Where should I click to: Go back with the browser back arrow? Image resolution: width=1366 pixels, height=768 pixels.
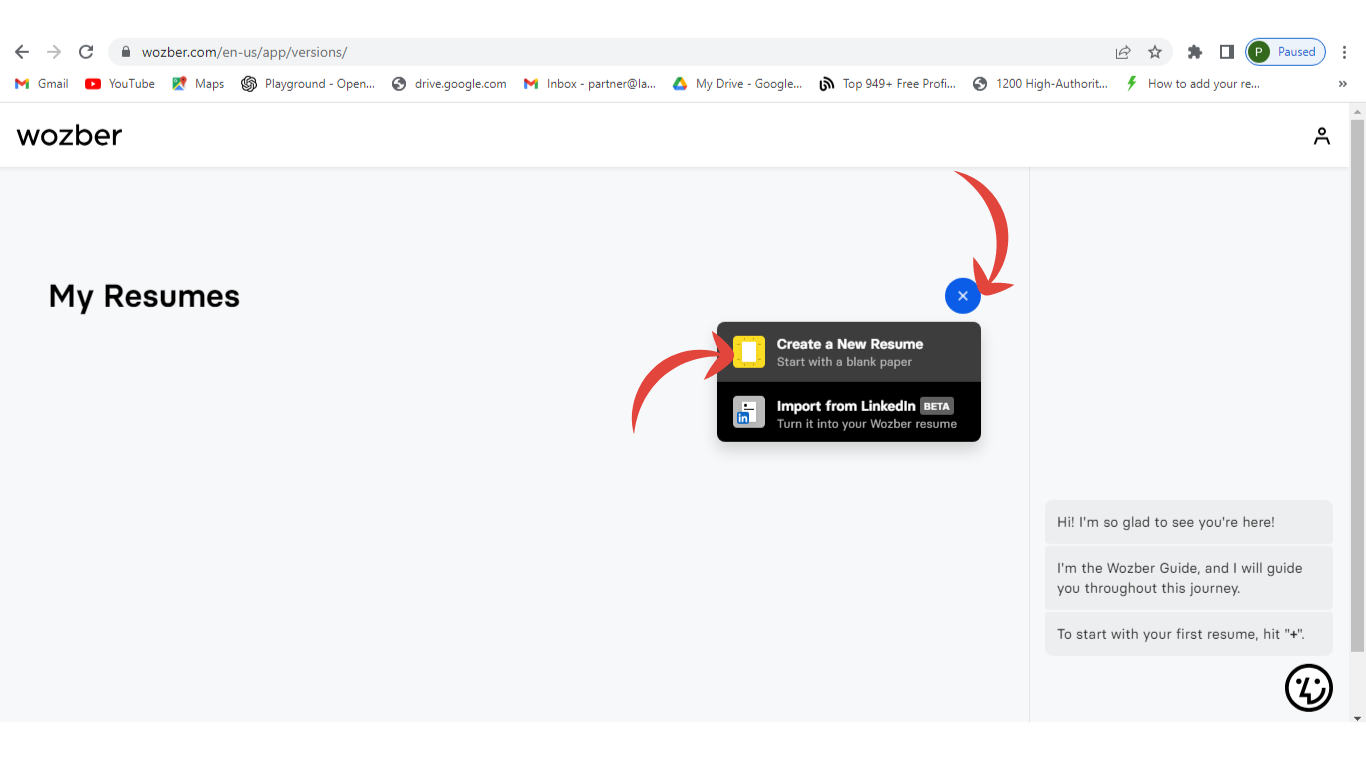coord(22,52)
